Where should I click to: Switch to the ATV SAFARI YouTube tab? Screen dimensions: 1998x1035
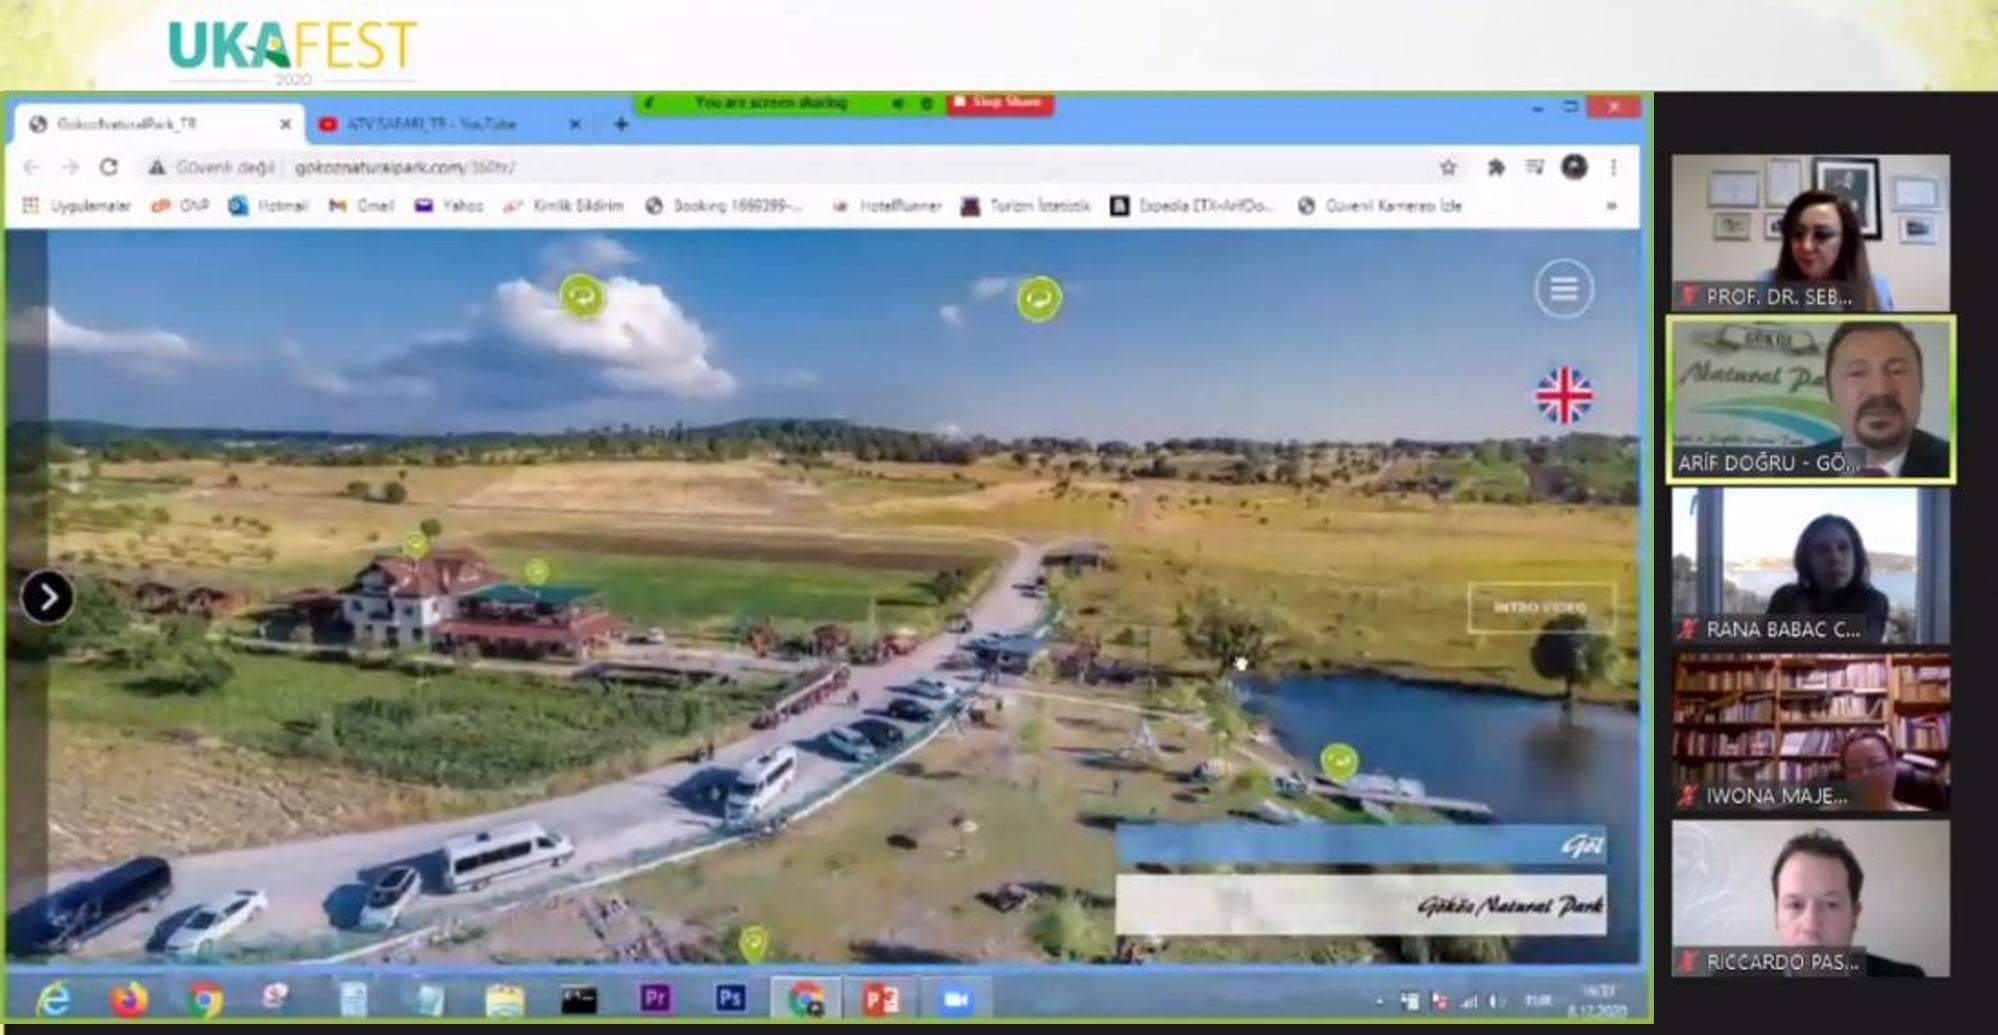(x=432, y=124)
